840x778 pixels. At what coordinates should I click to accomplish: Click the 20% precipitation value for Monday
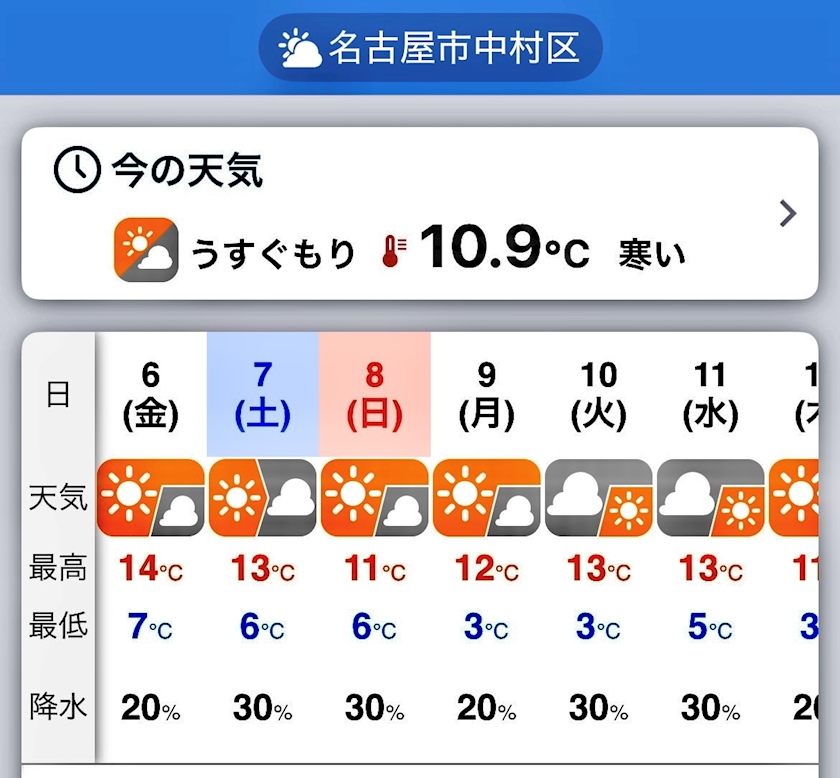tap(486, 708)
